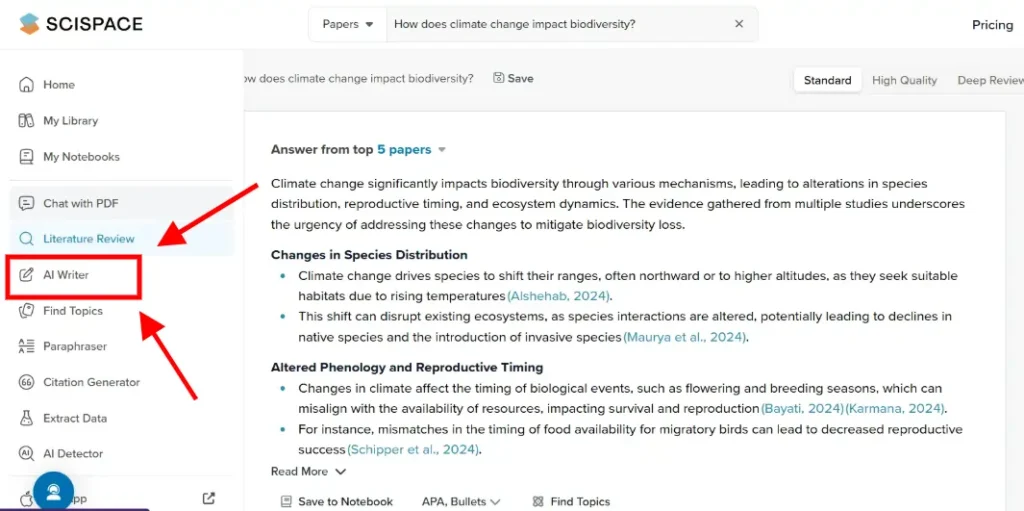Open Extract Data sidebar icon
This screenshot has height=511, width=1024.
(27, 418)
